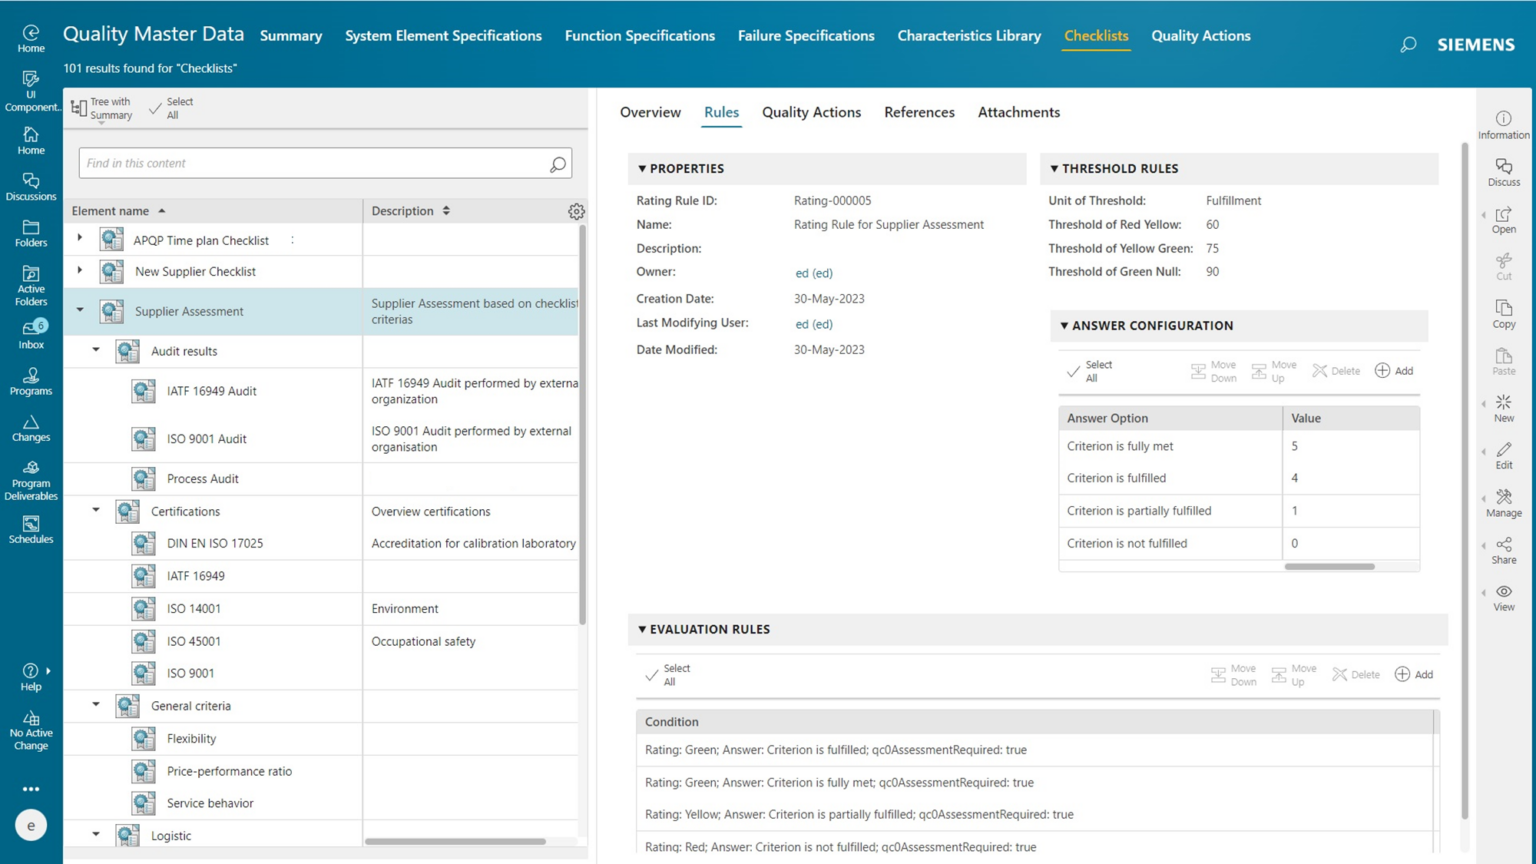Click the Copy icon in right panel
This screenshot has width=1536, height=864.
(1504, 311)
